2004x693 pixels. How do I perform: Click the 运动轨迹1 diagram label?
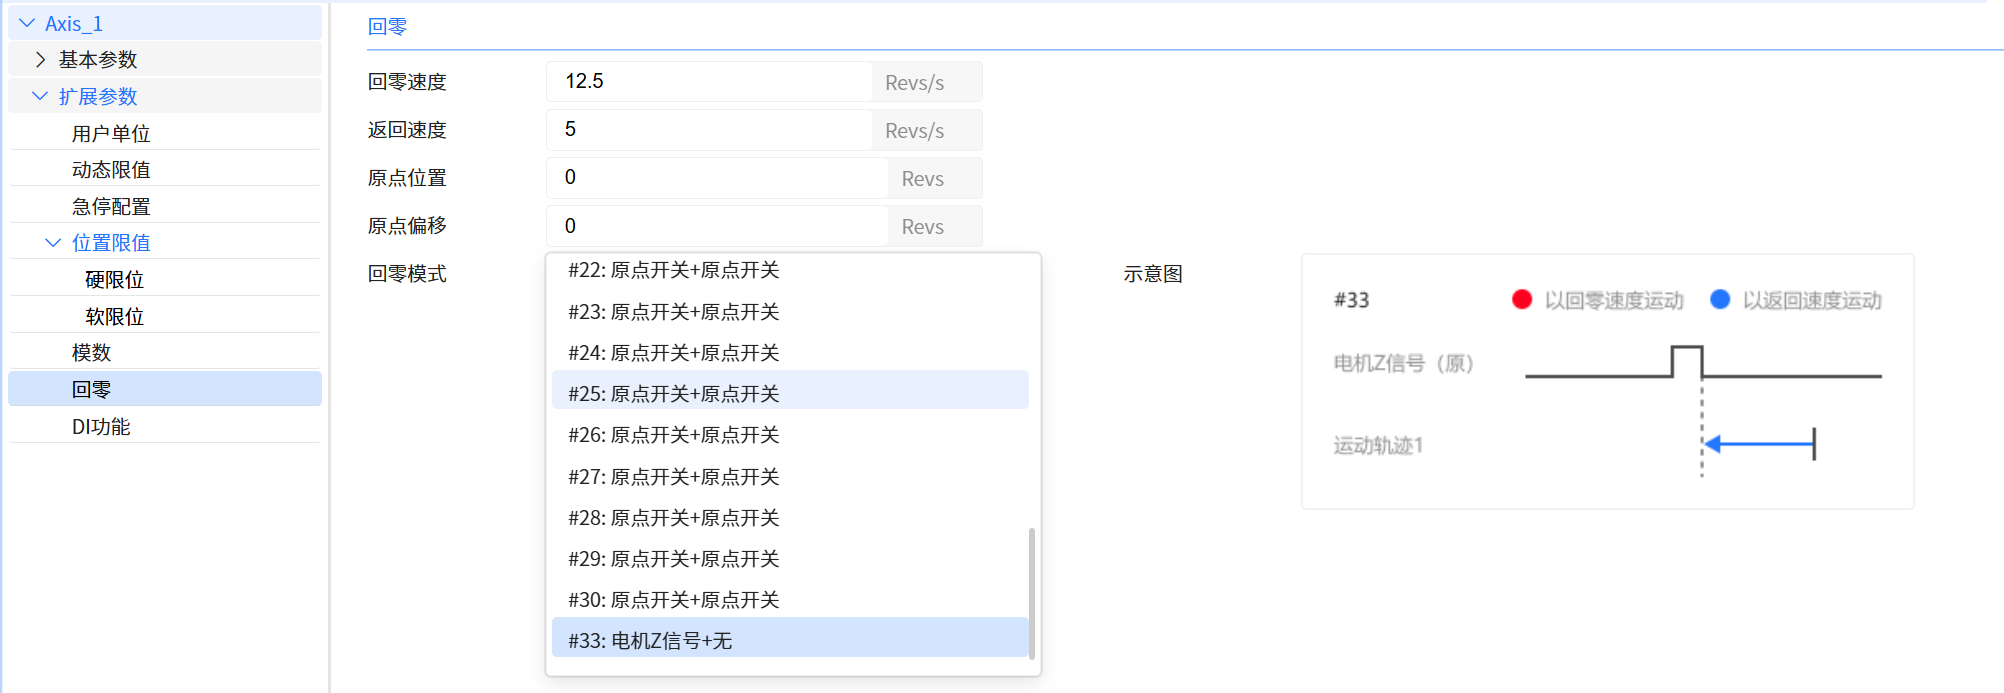coord(1378,445)
